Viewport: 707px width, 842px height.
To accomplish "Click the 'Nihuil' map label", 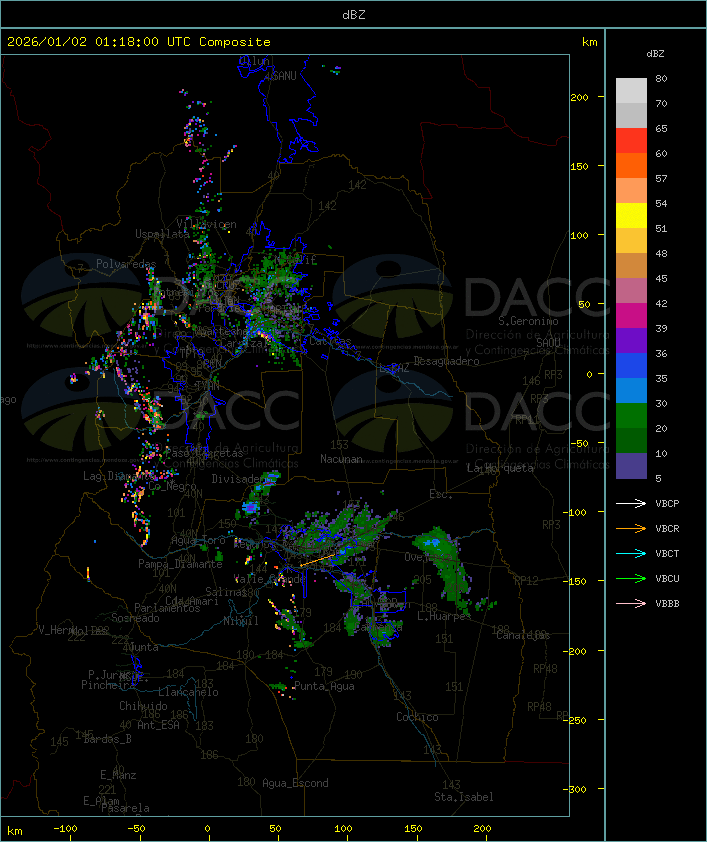I will coord(241,621).
